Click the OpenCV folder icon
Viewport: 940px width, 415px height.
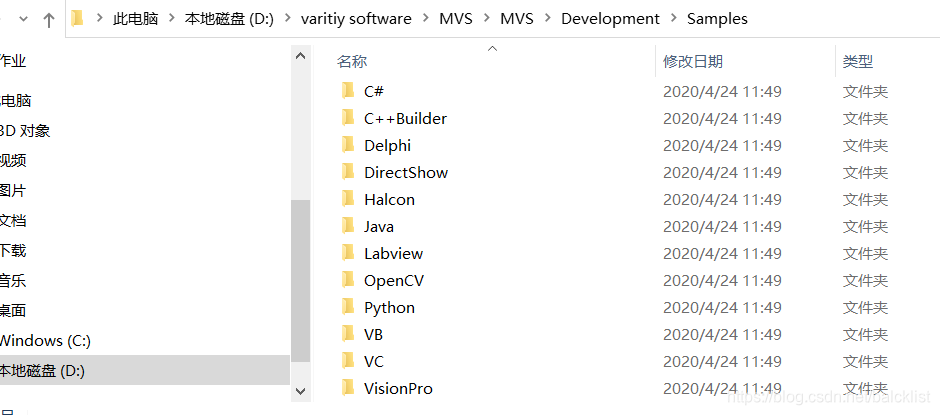point(348,280)
